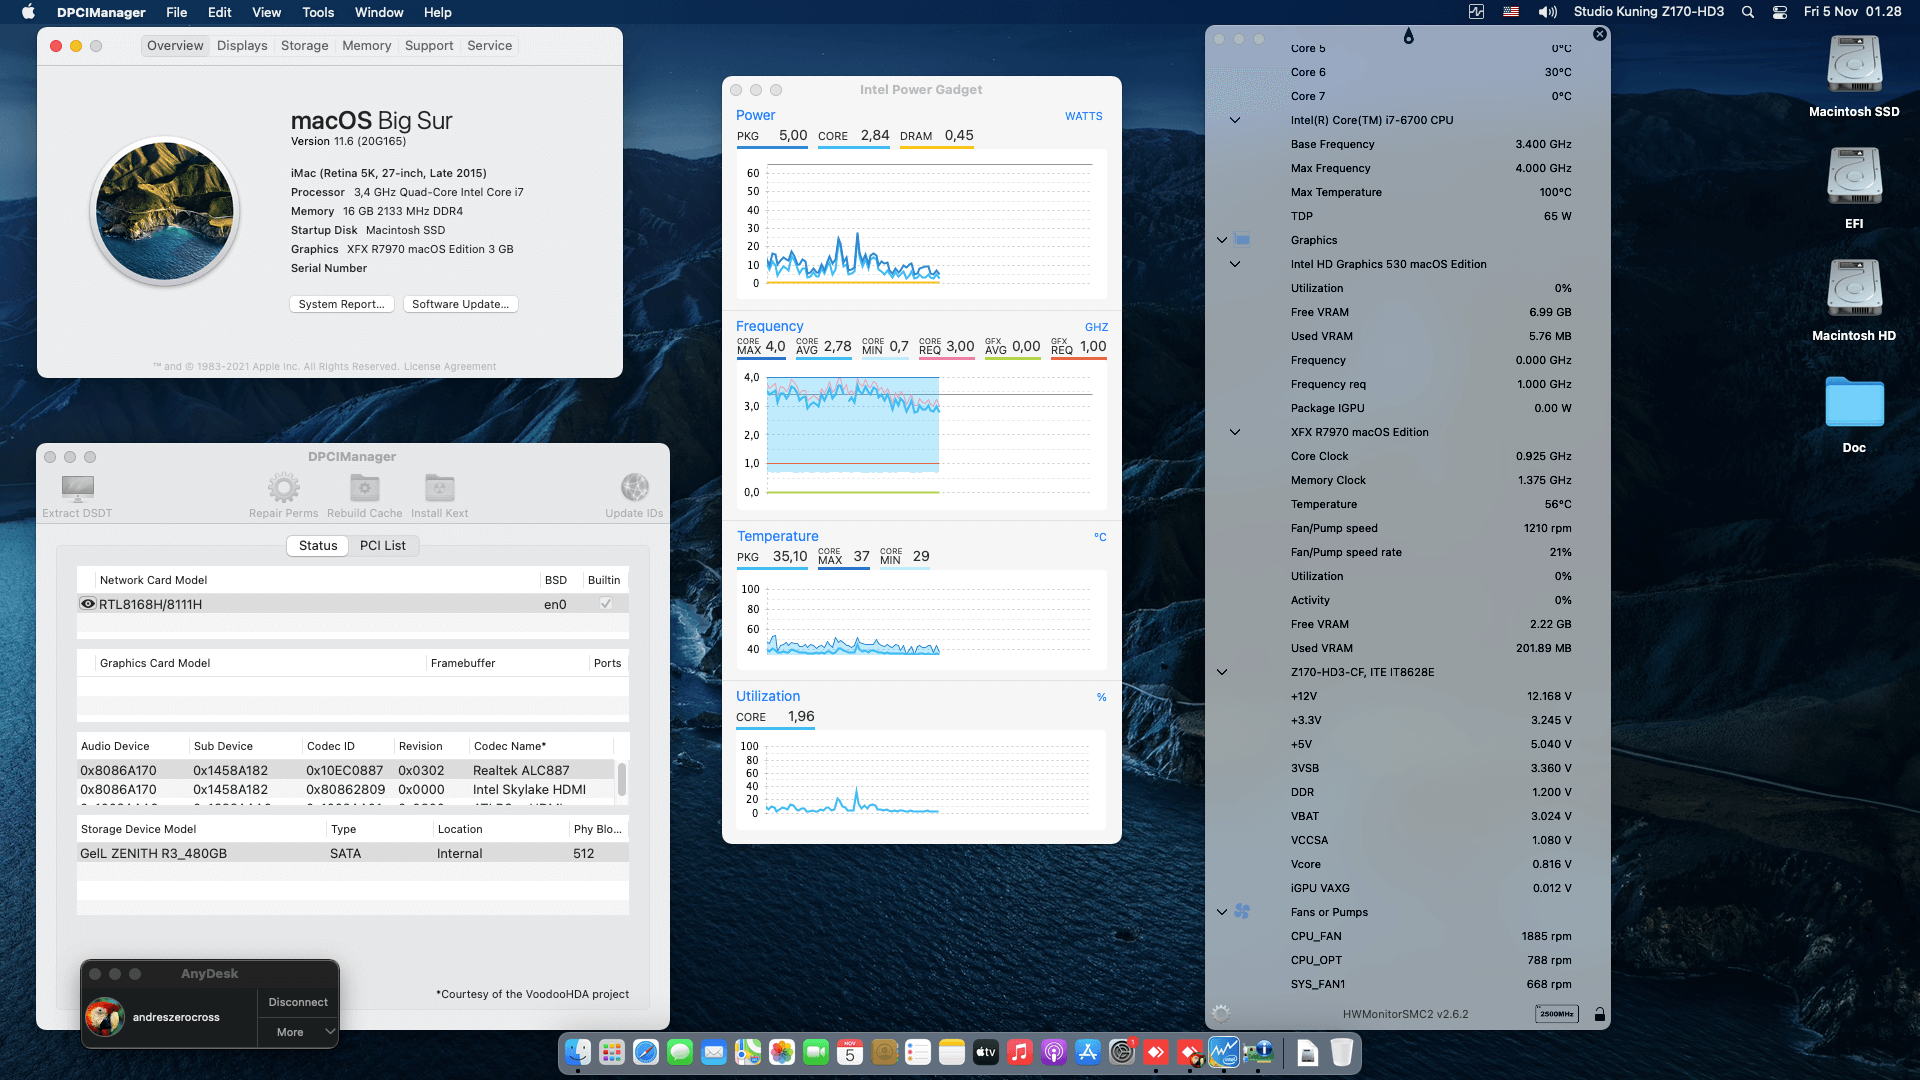Toggle Builtin checkbox for RTL8168H/8111H

coord(605,604)
